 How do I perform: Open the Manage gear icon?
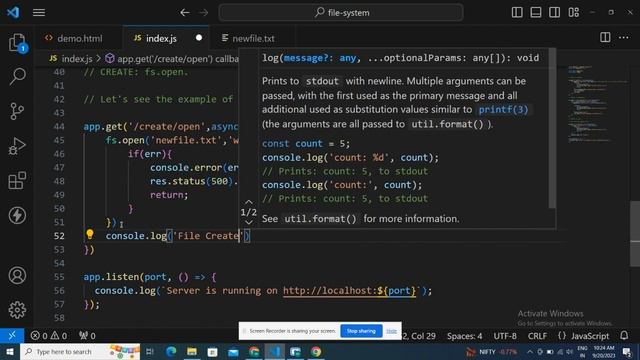(x=17, y=310)
